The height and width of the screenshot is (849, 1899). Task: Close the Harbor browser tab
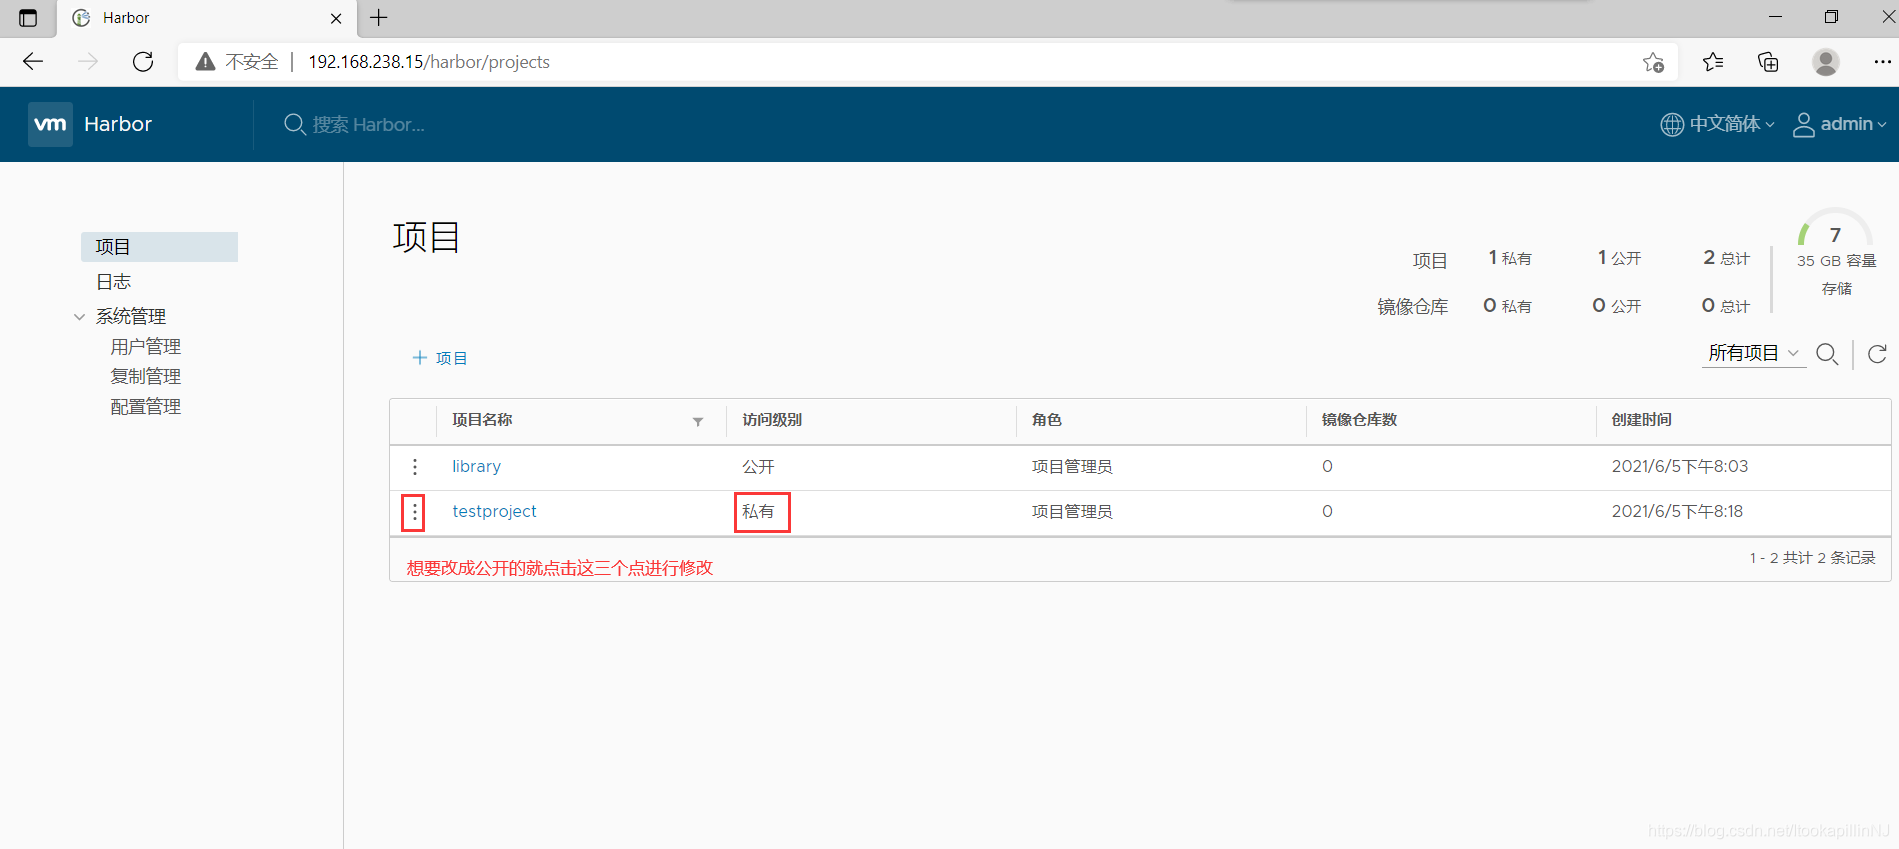[x=336, y=18]
